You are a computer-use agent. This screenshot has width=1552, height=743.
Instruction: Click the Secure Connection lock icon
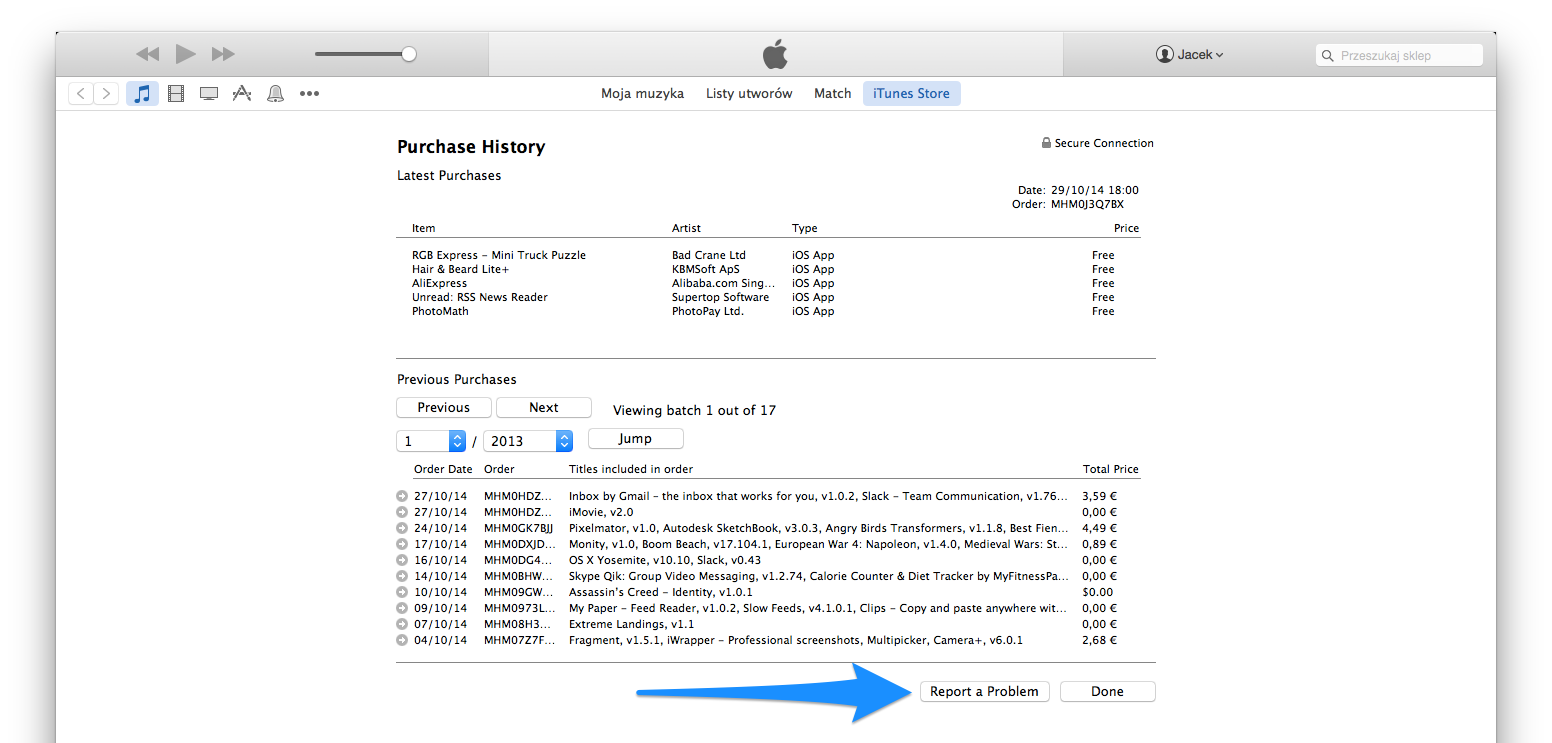tap(1046, 143)
